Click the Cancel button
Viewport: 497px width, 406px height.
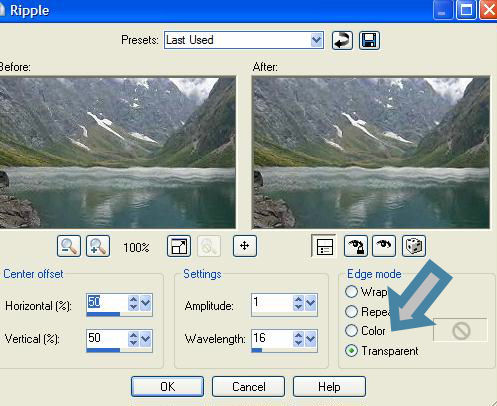249,387
